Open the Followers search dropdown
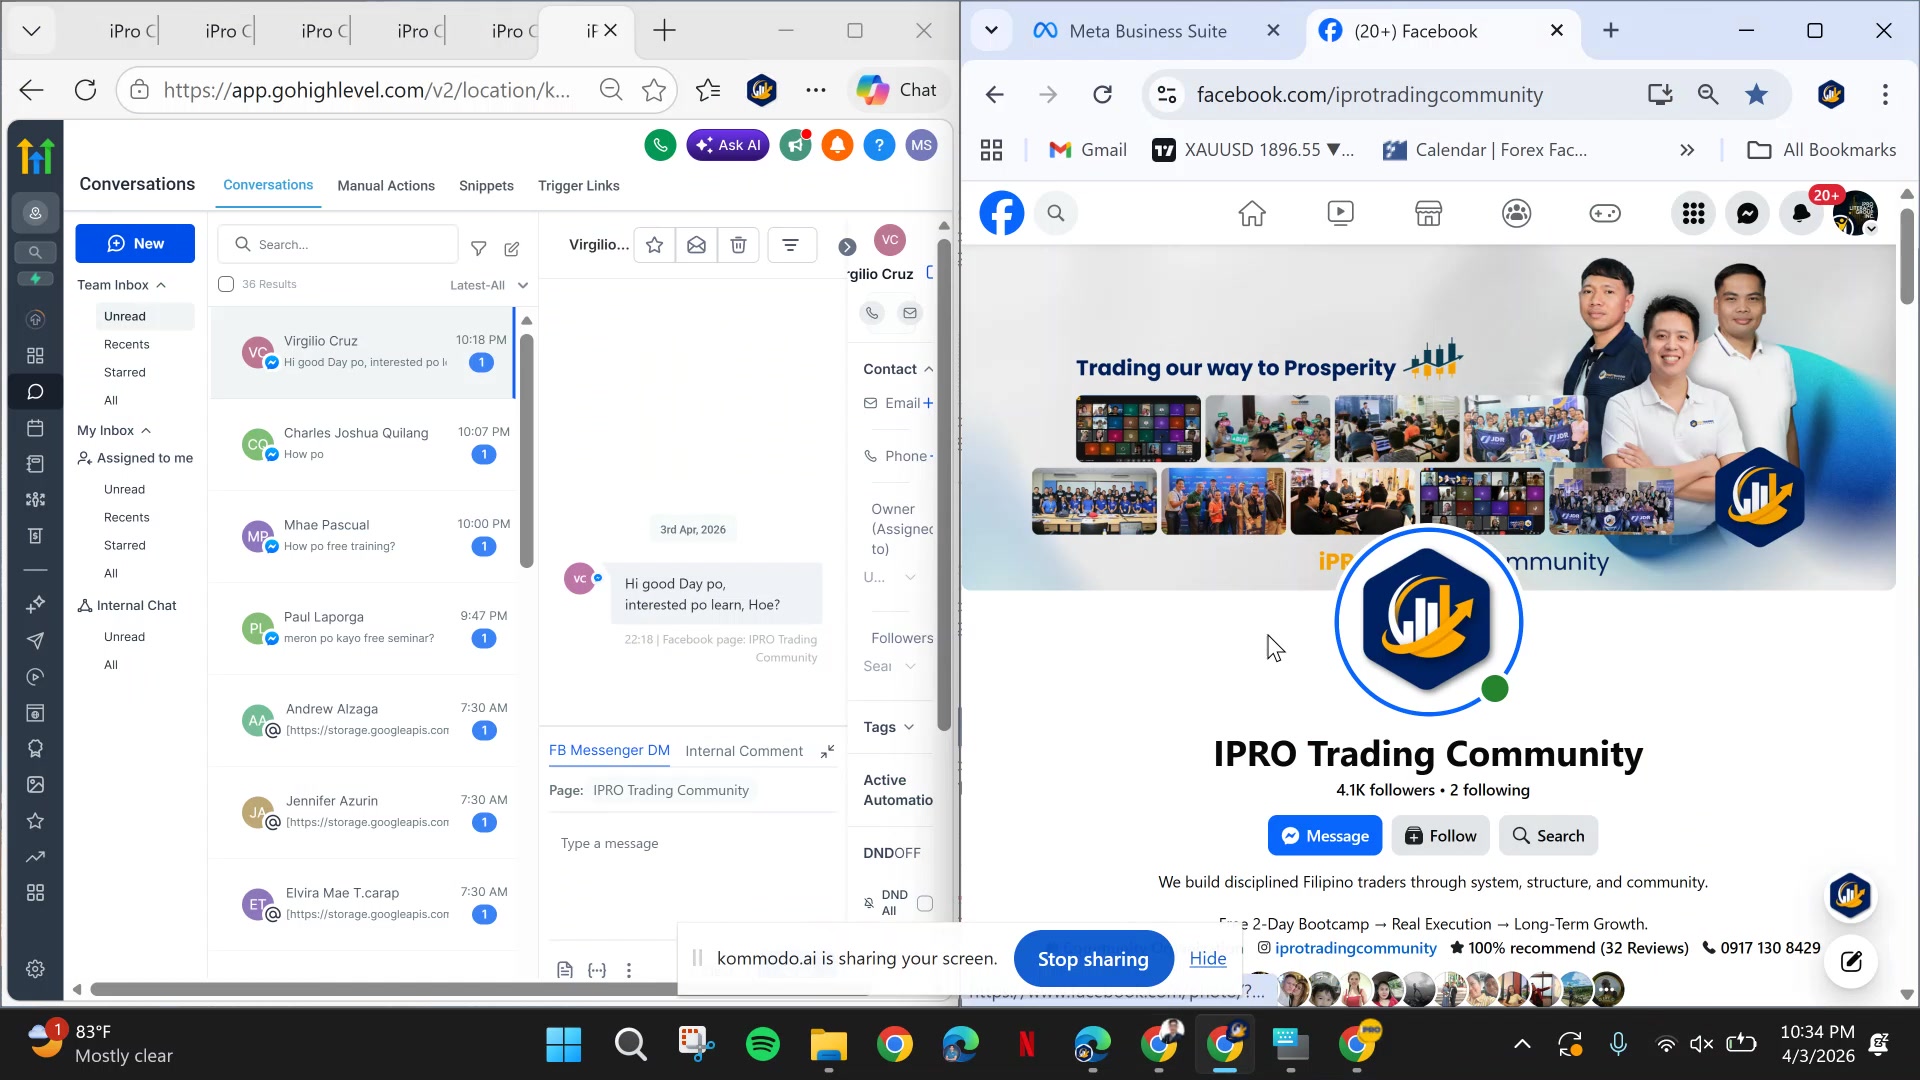This screenshot has height=1080, width=1920. pyautogui.click(x=890, y=666)
